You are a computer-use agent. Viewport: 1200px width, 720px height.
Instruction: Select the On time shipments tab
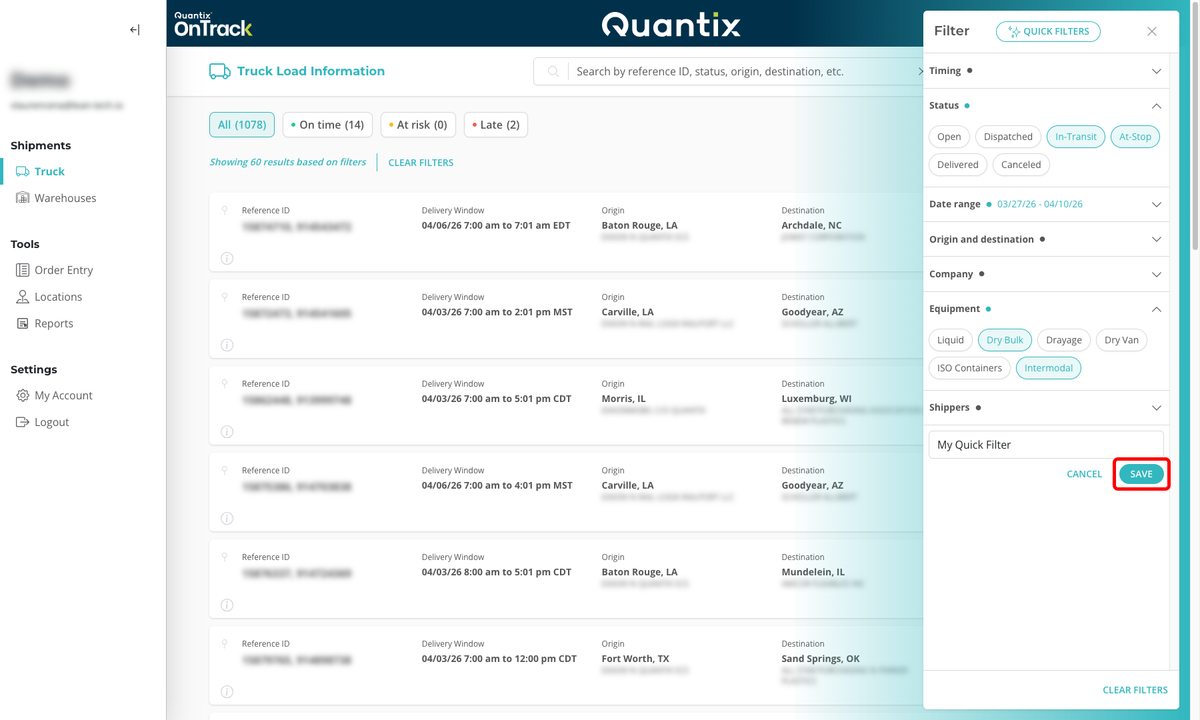tap(327, 124)
